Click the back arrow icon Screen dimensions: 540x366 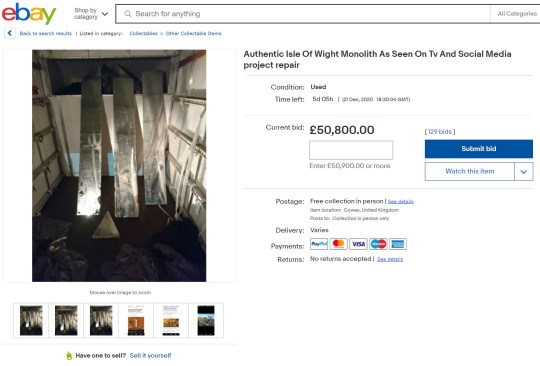point(10,33)
